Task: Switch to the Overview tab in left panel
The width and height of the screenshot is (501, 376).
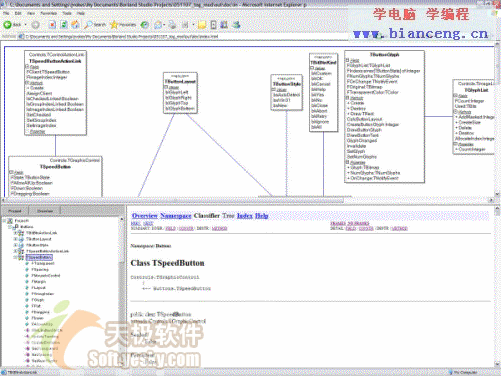Action: 45,211
